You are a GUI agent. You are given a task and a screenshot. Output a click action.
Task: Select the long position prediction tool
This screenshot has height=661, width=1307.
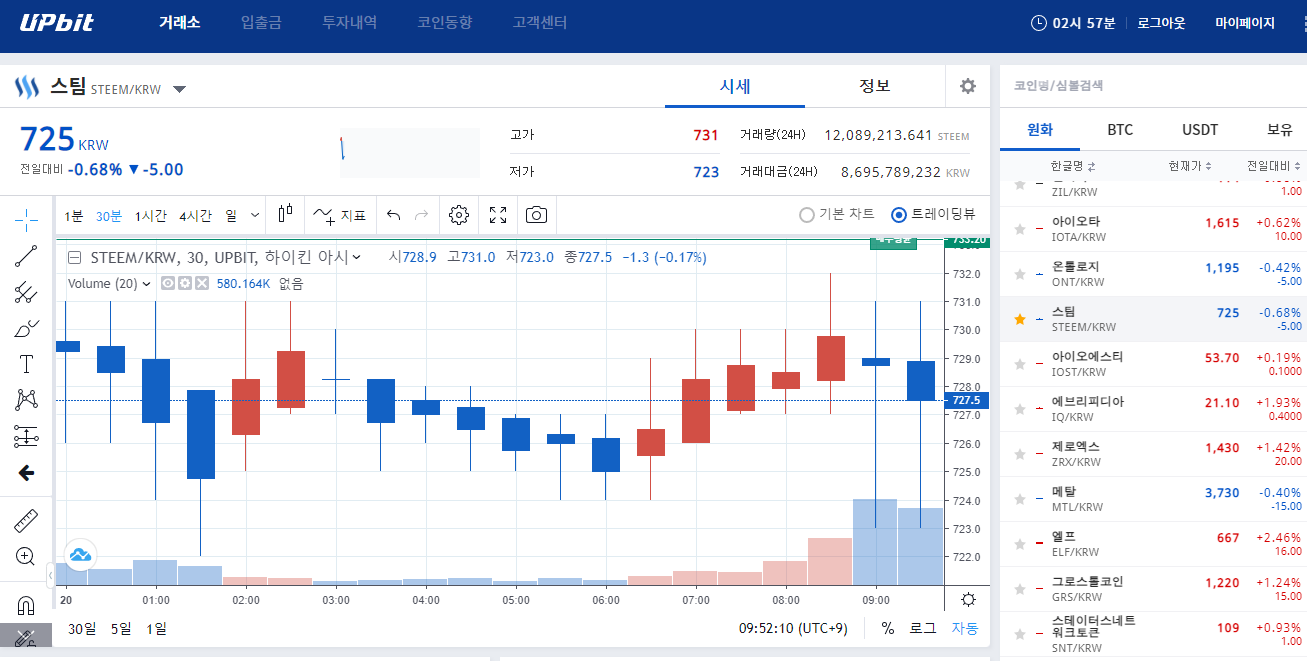coord(26,436)
